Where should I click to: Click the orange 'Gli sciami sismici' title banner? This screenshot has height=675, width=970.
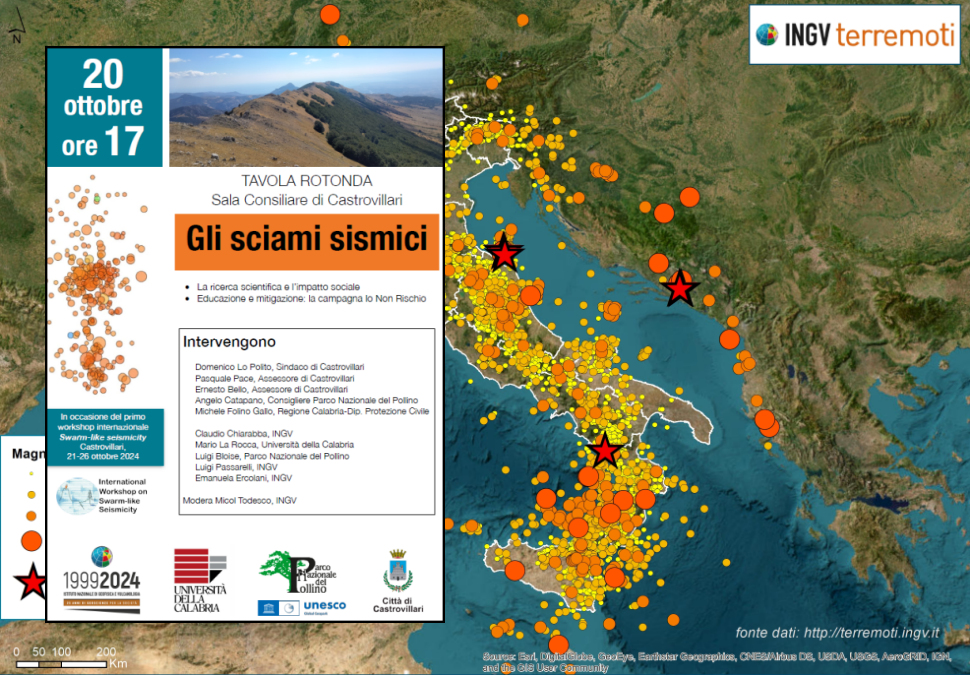click(307, 242)
